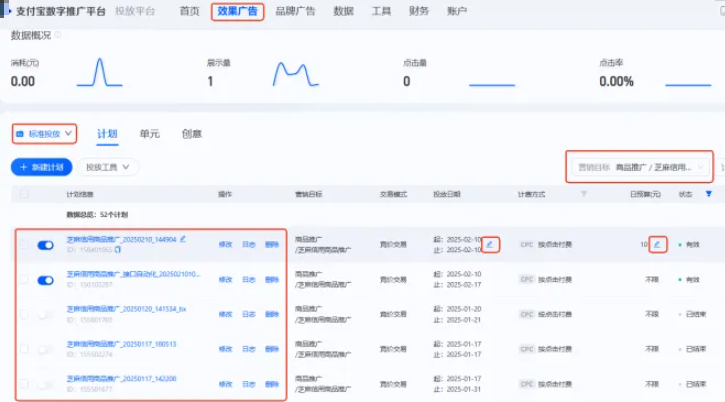Click the 数据总览: 52个计划 summary text

point(97,215)
